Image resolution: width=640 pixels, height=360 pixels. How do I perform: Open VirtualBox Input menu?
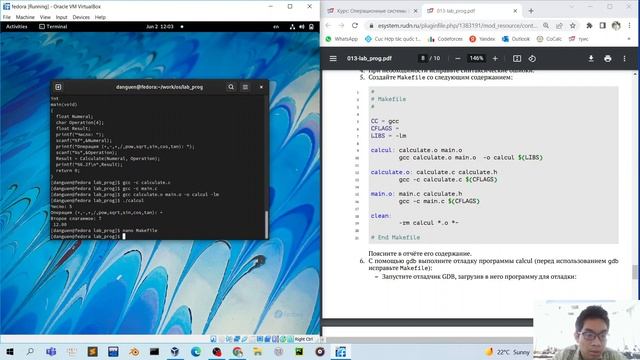61,17
